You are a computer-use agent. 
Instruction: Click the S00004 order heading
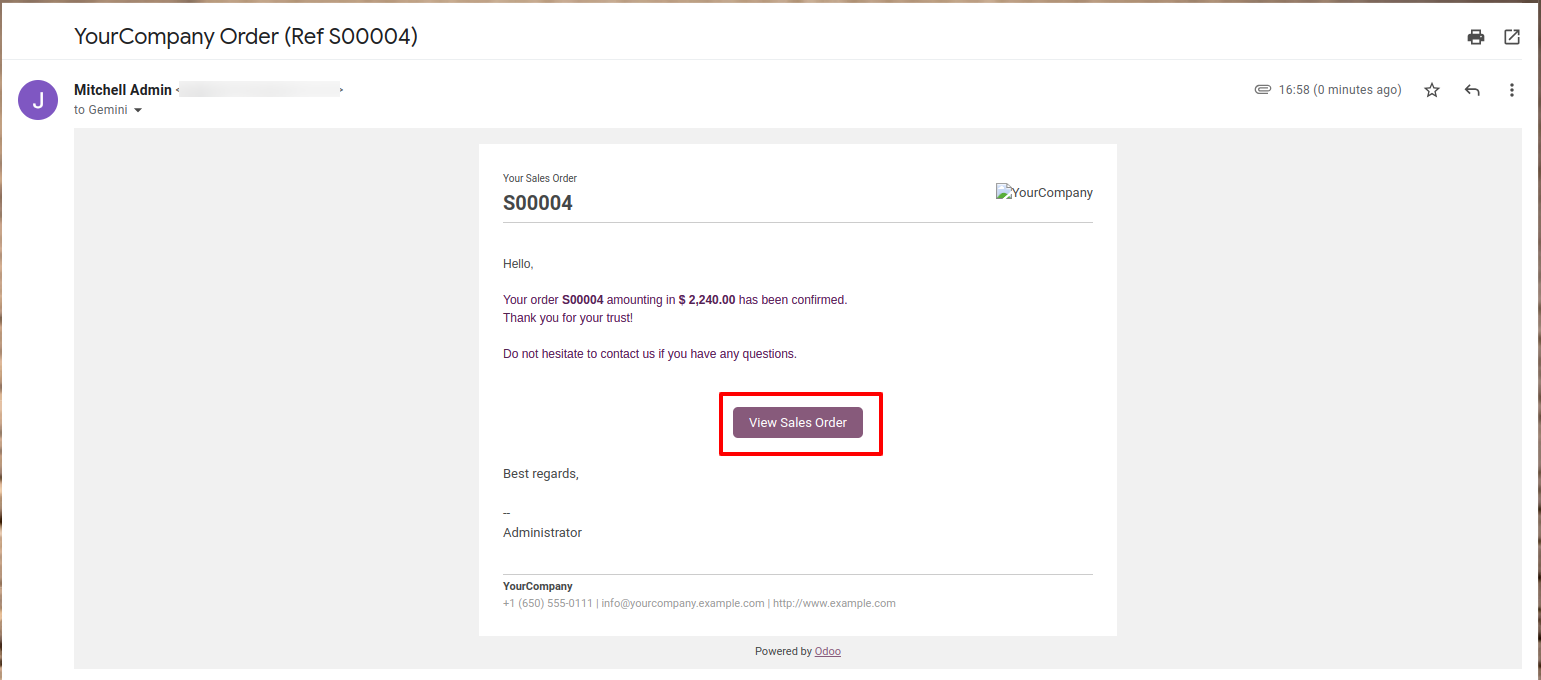tap(538, 203)
